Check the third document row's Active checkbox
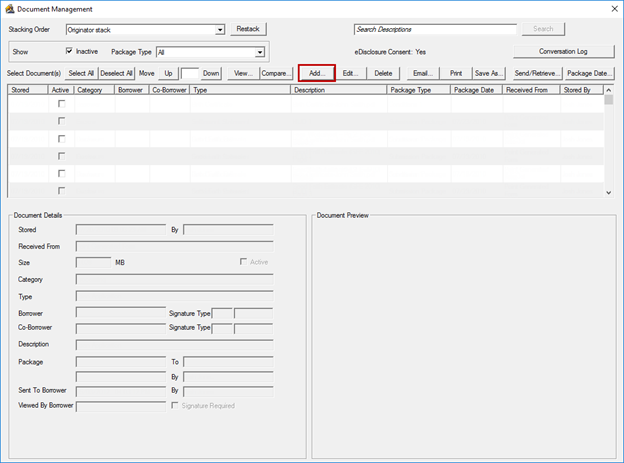This screenshot has width=624, height=463. click(x=62, y=139)
